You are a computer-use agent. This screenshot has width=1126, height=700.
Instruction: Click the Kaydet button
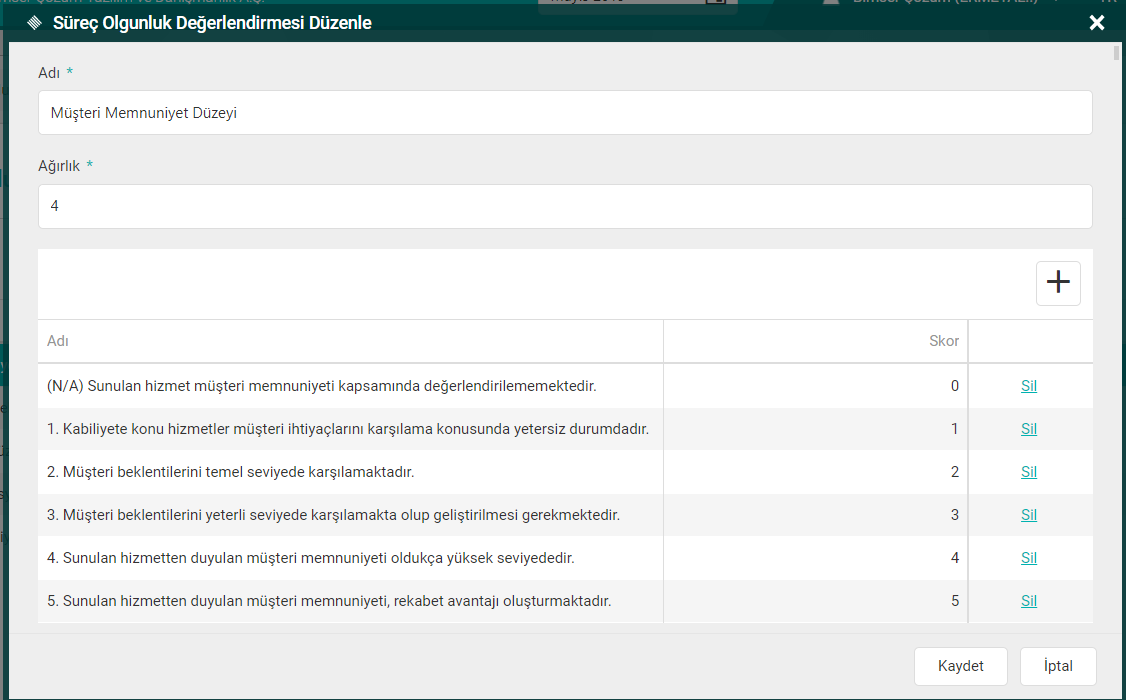pyautogui.click(x=960, y=666)
